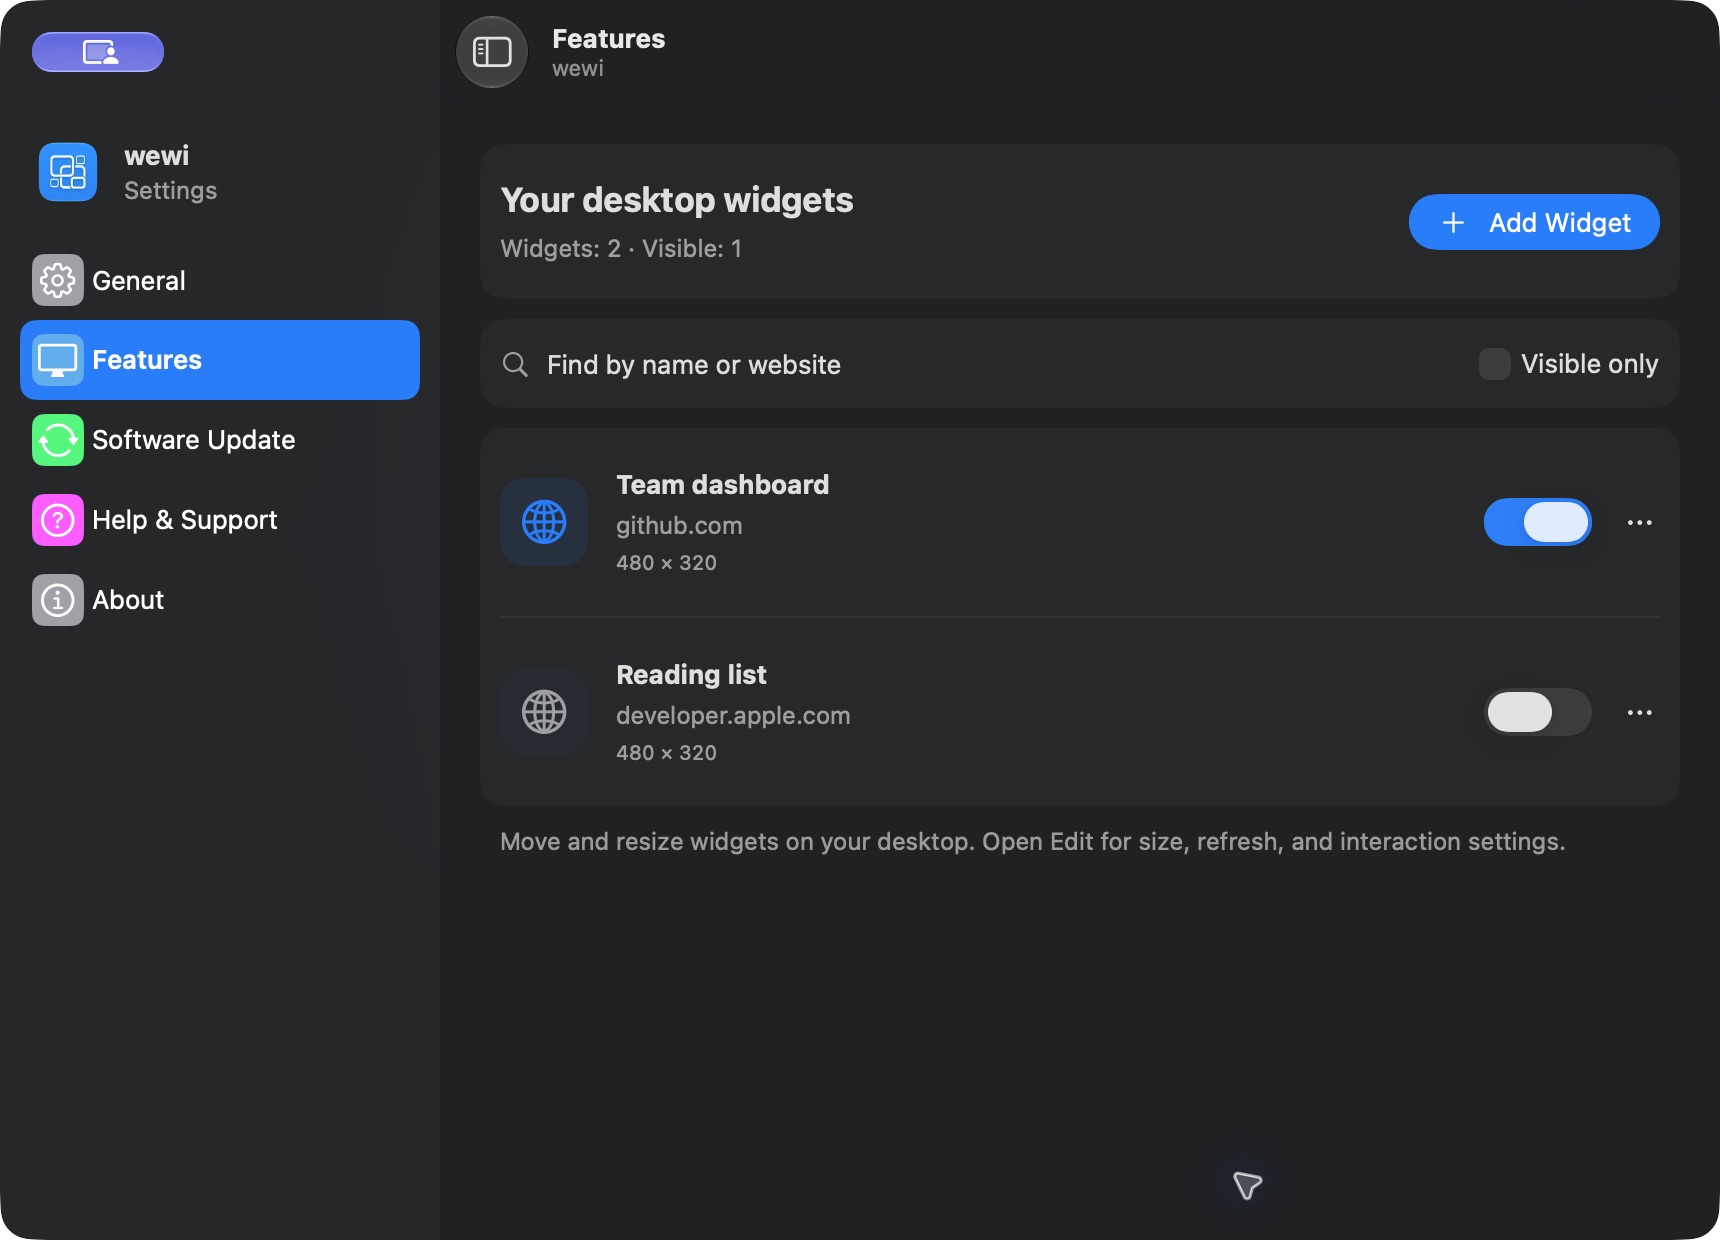Click the developer.apple.com address text
Screen dimensions: 1720x1240
(733, 716)
